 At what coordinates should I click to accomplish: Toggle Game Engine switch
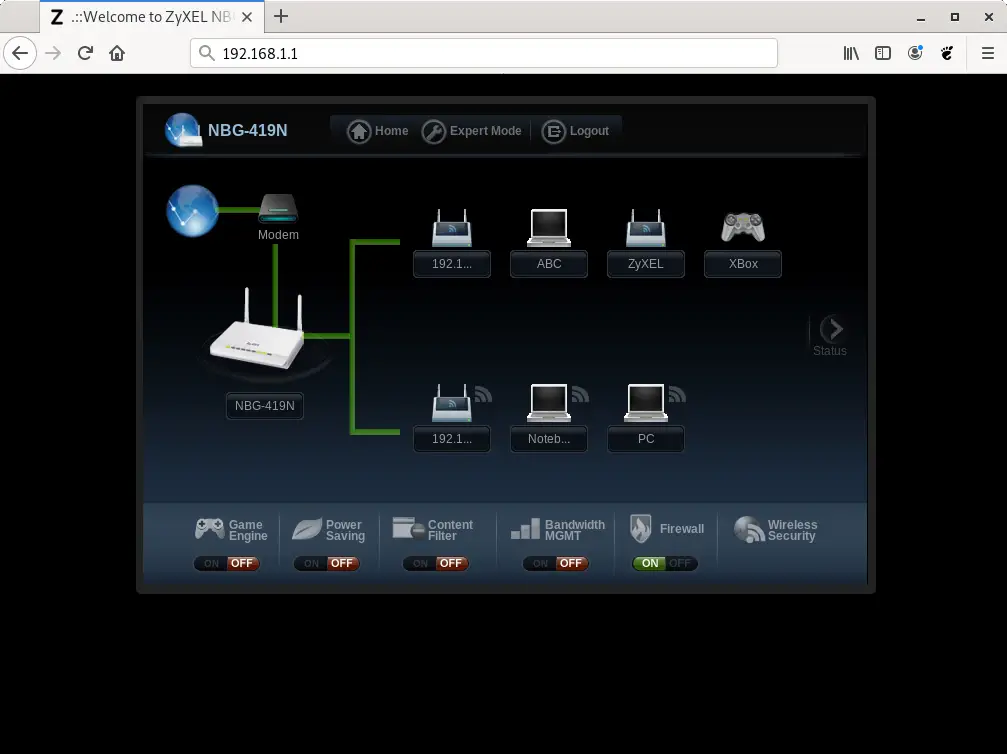[x=227, y=563]
